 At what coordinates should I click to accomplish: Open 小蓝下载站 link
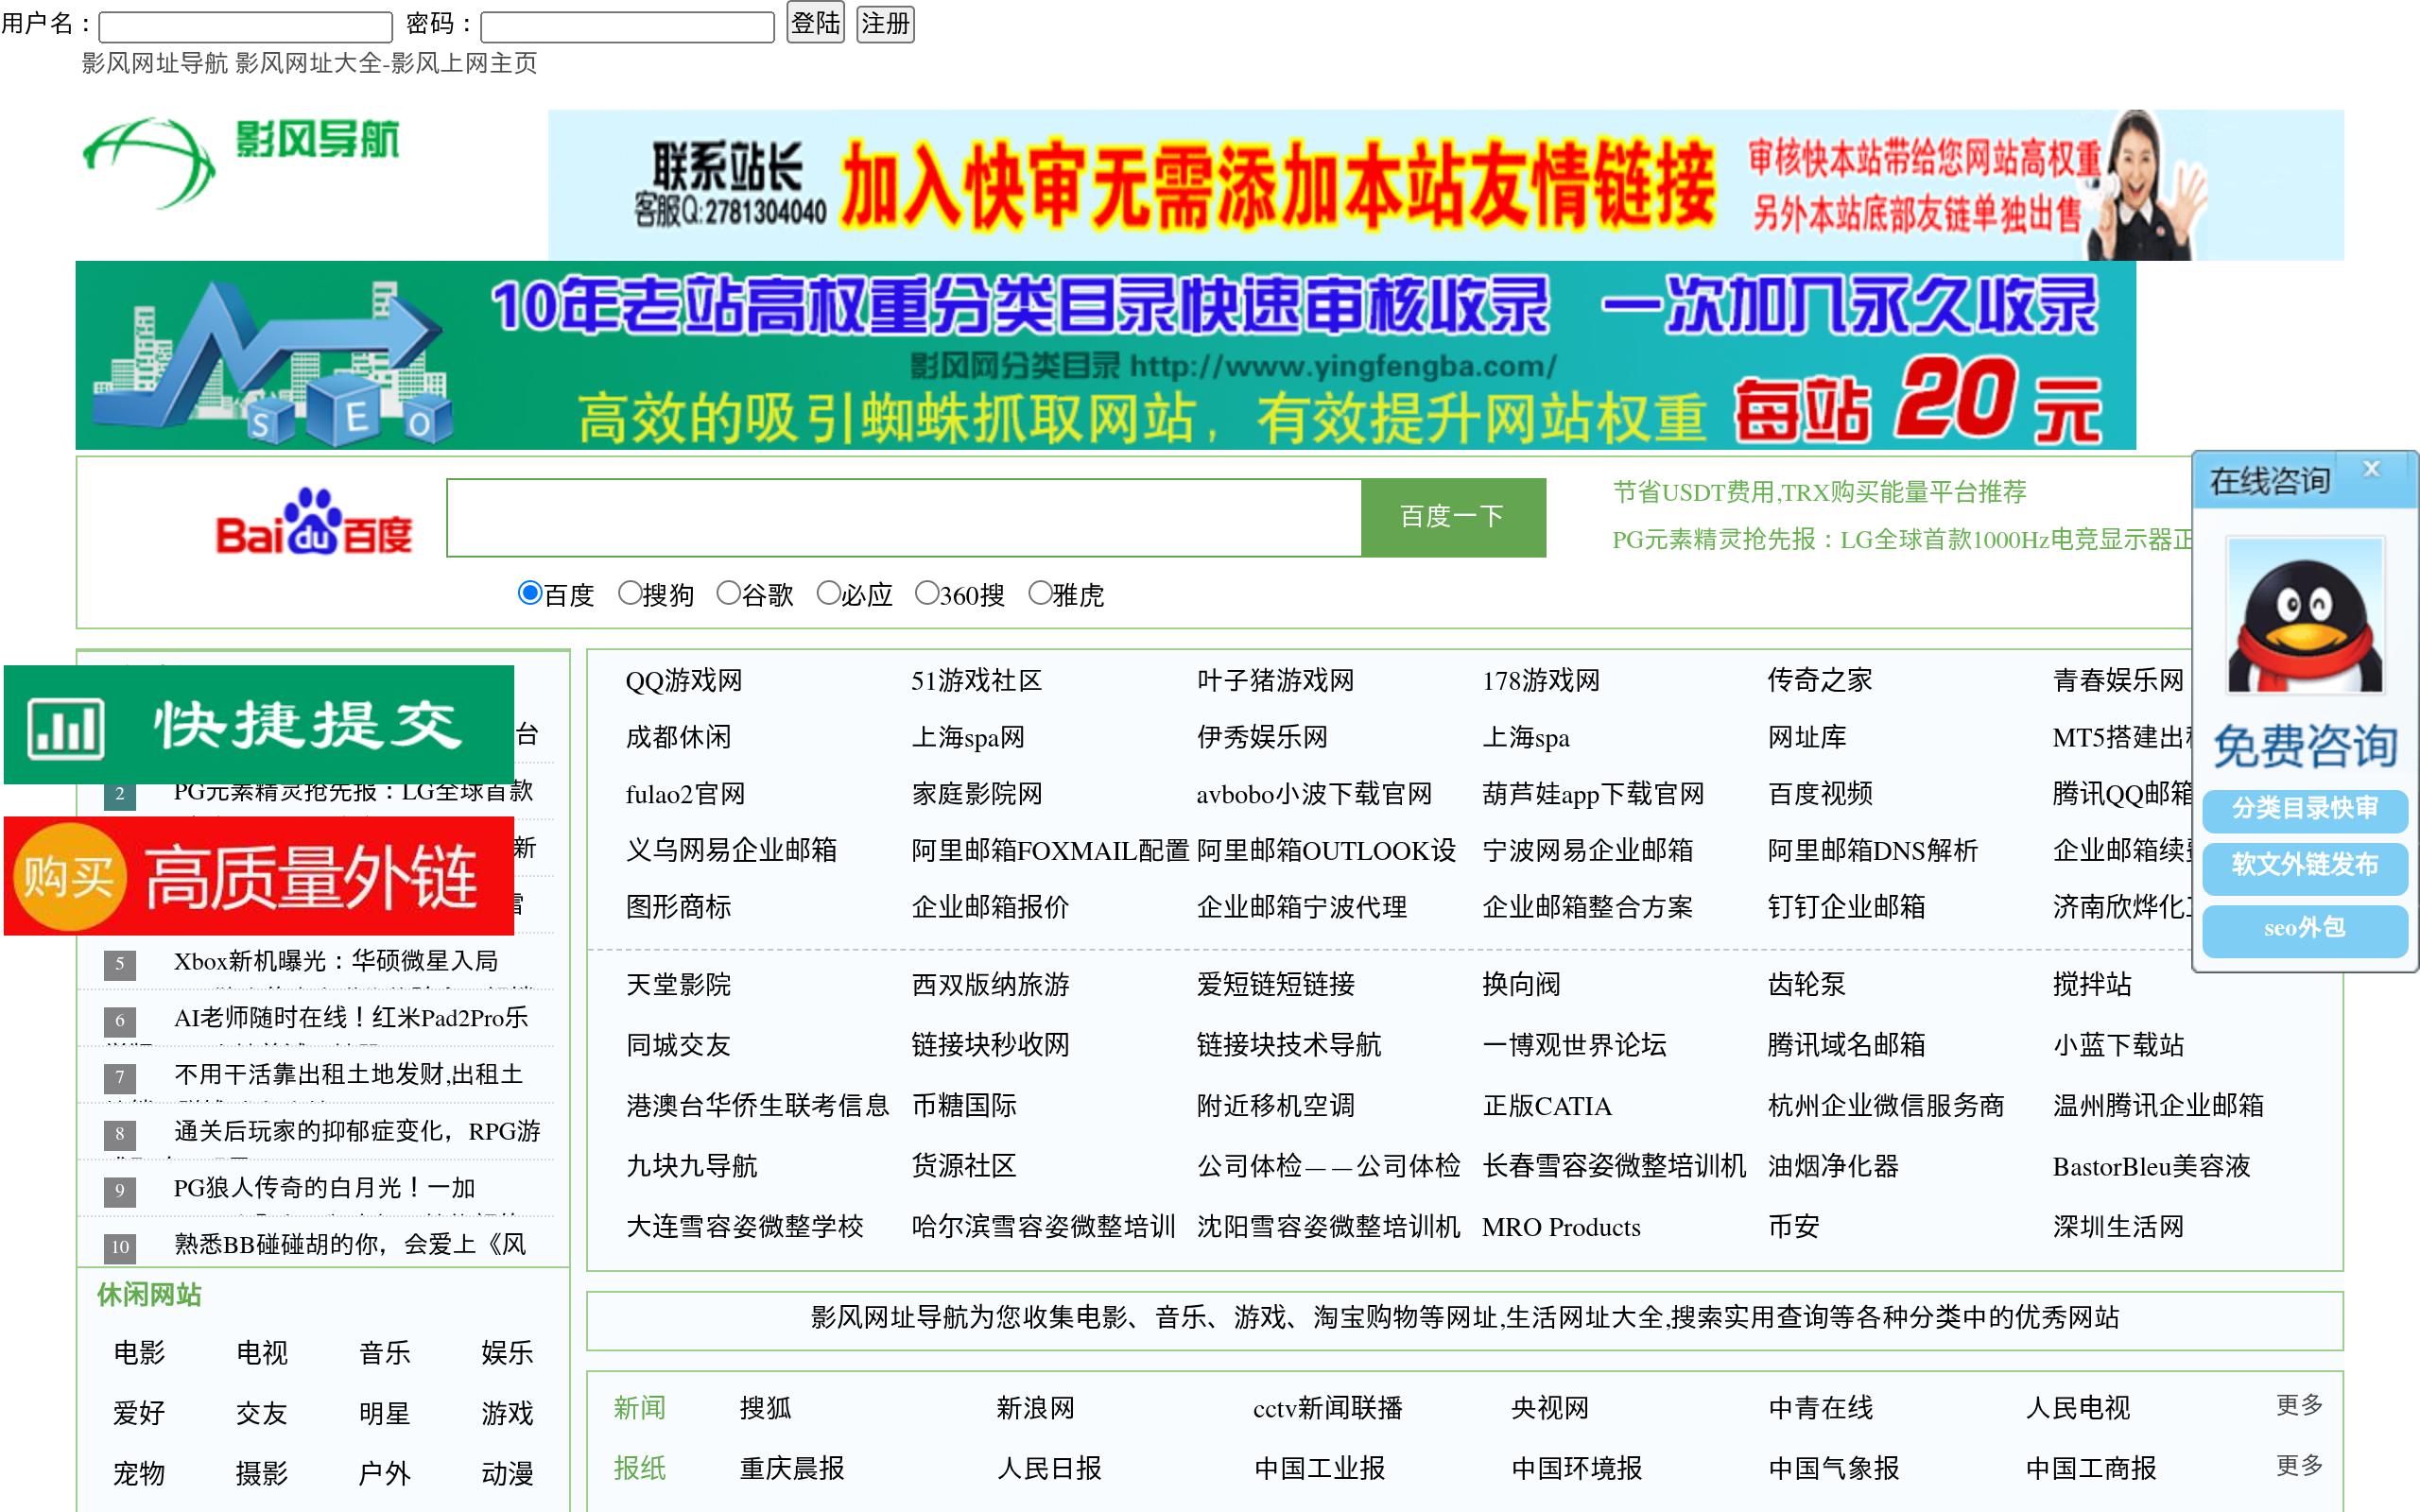click(x=2118, y=1045)
